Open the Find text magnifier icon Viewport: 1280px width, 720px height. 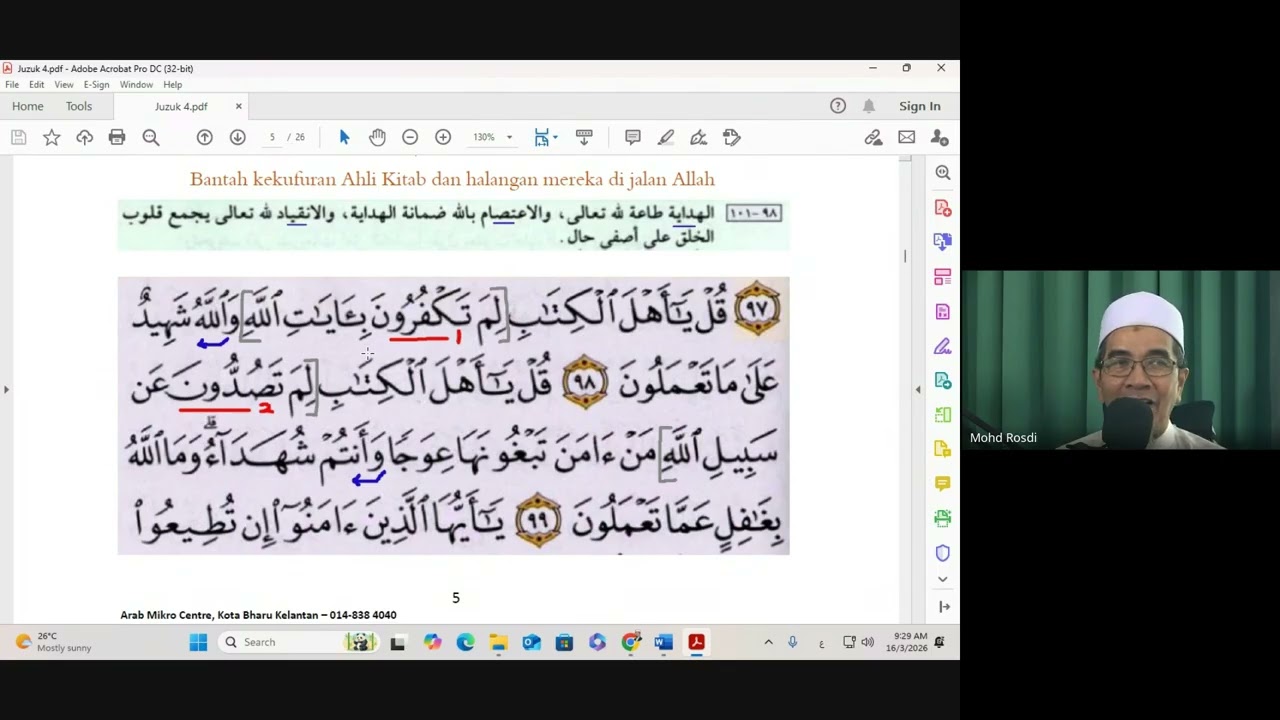tap(151, 138)
